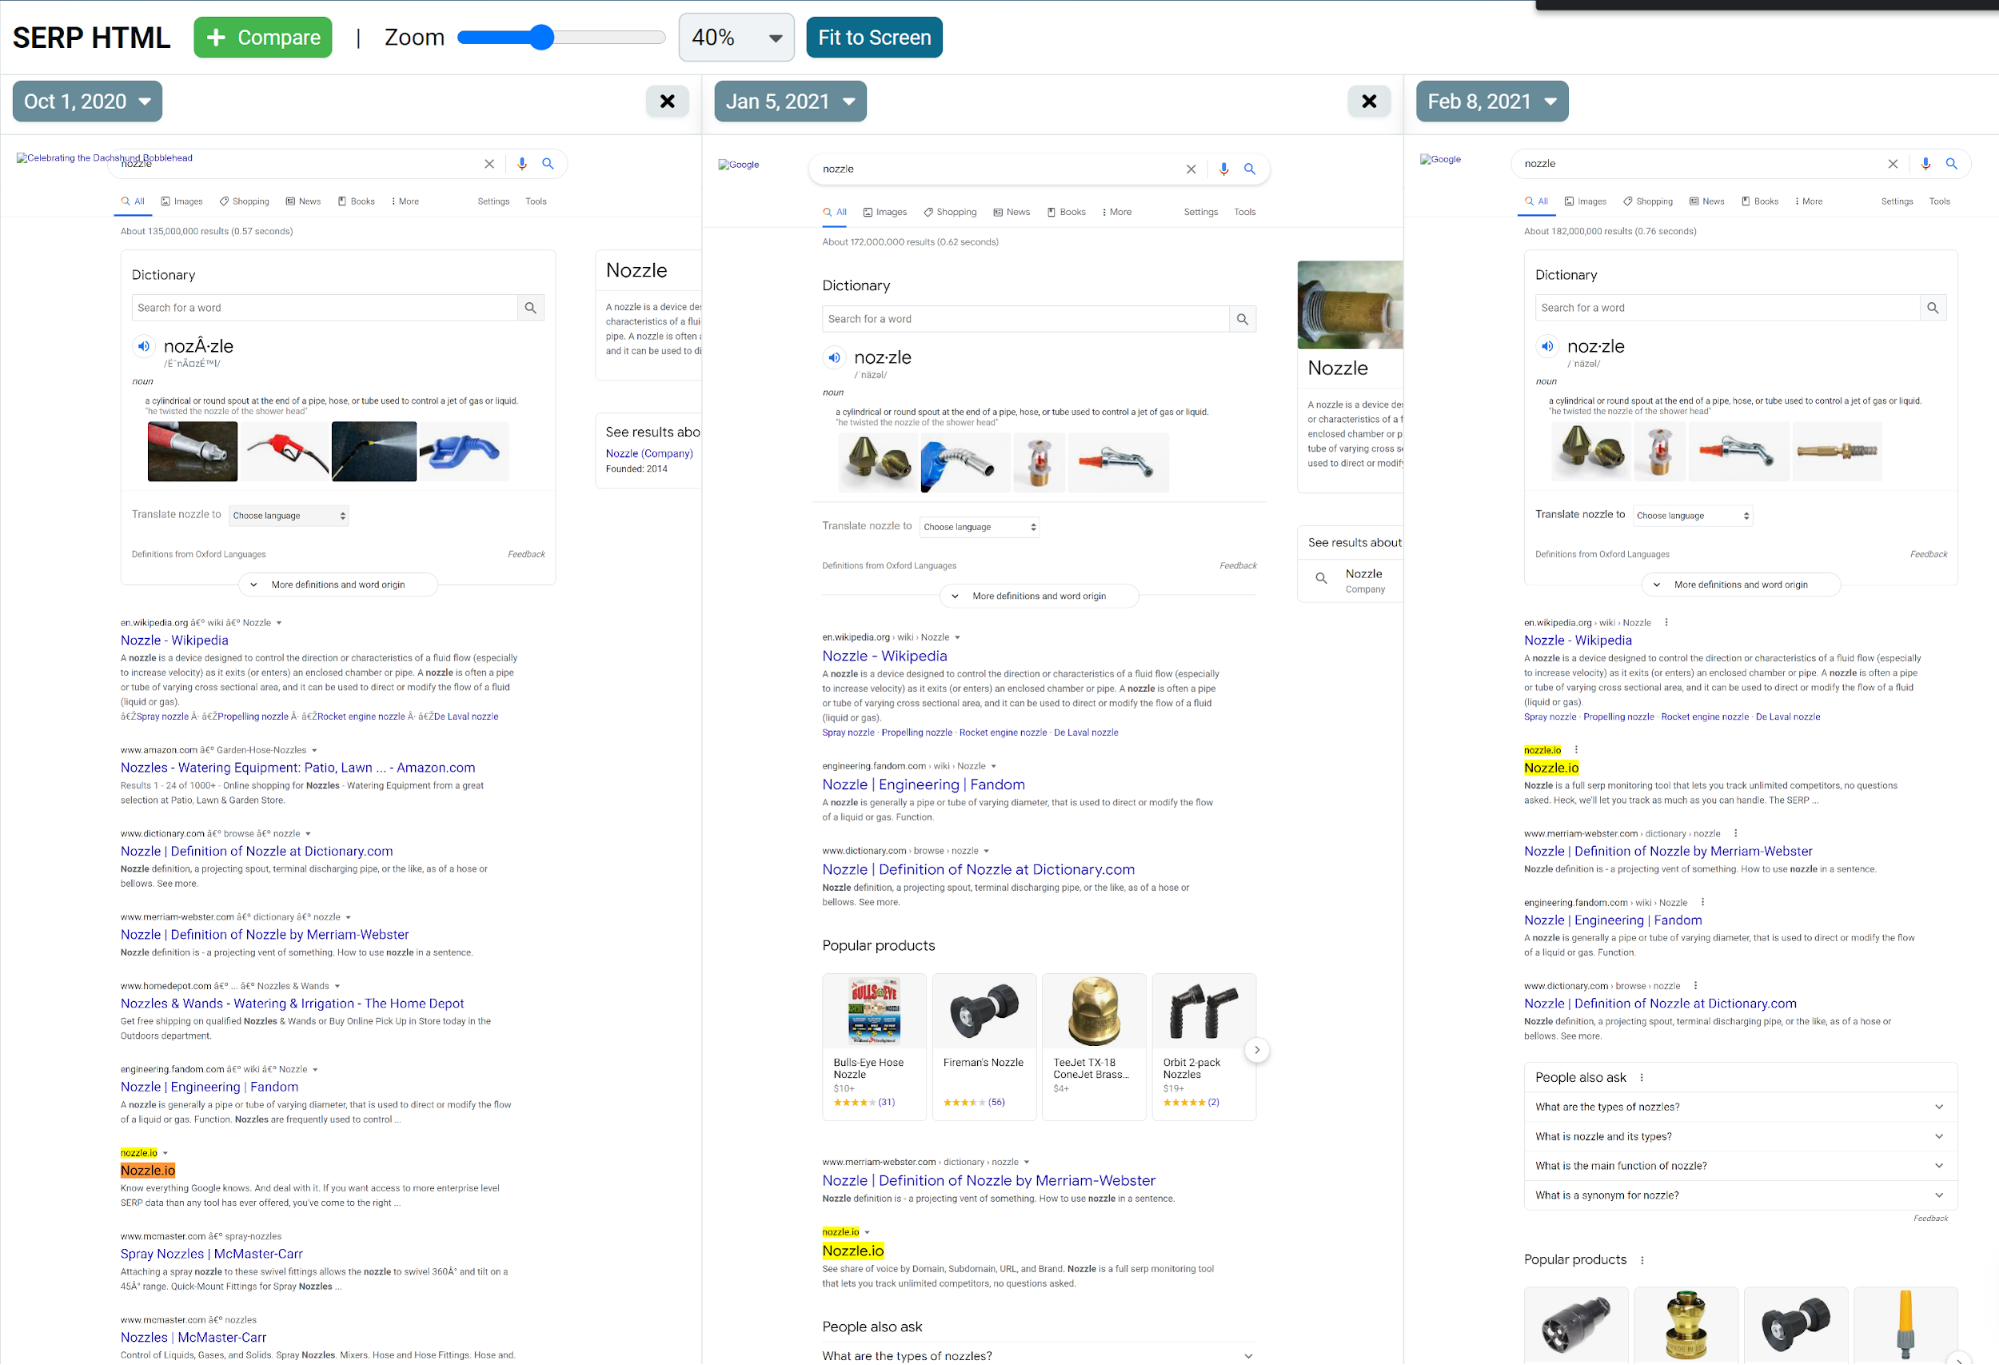Viewport: 1999px width, 1365px height.
Task: Click the Fit to Screen button
Action: coord(874,38)
